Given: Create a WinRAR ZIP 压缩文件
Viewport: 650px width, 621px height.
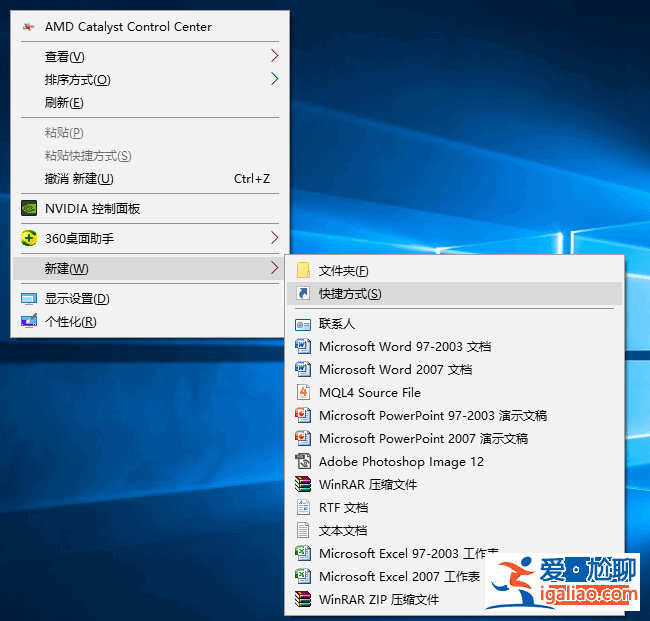Looking at the screenshot, I should (x=454, y=599).
